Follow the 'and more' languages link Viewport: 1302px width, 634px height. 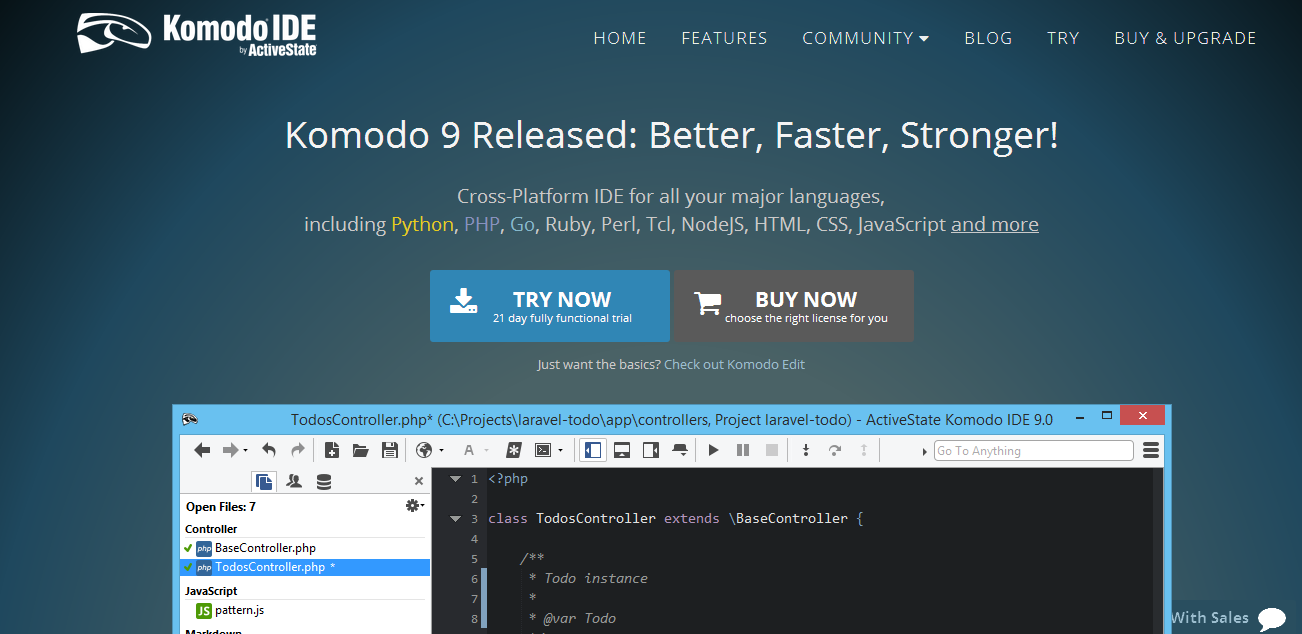pyautogui.click(x=995, y=224)
